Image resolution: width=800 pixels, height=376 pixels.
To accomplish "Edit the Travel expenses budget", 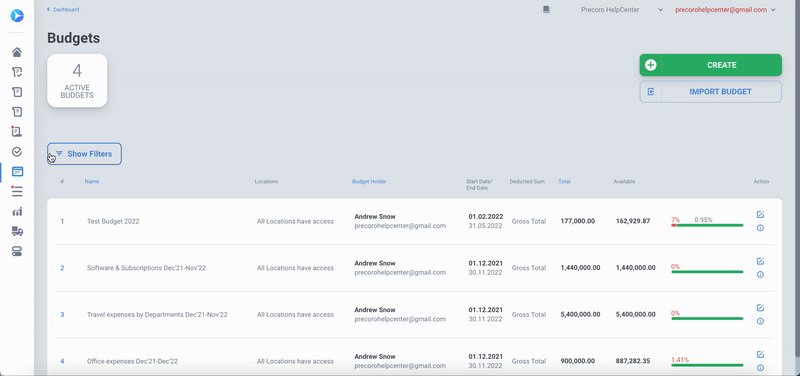I will (760, 308).
